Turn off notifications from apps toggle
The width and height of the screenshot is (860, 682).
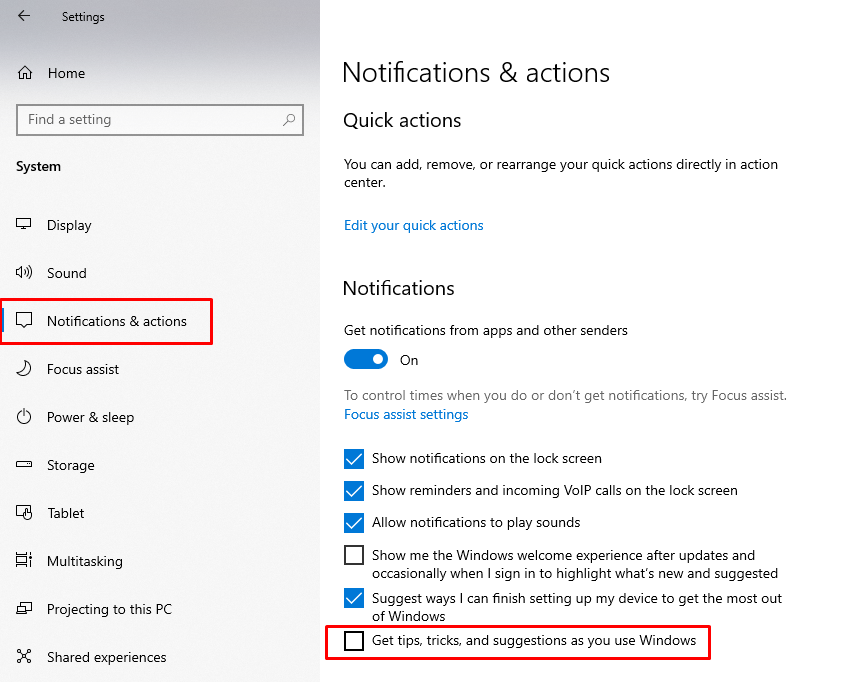(366, 359)
